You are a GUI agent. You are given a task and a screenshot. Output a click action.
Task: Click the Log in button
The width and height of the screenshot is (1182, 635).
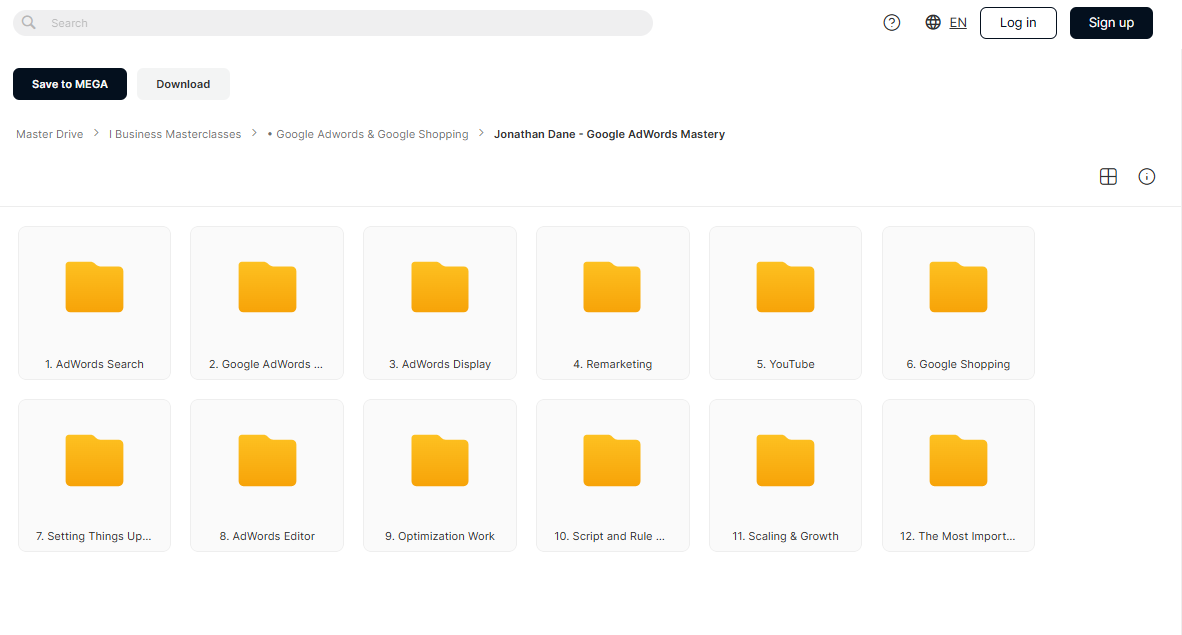[1018, 23]
